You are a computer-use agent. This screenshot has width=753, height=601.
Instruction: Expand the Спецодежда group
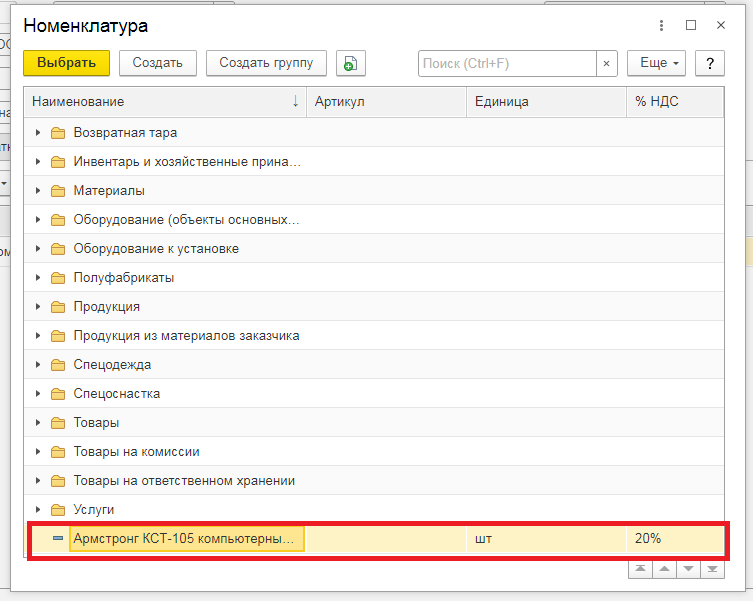point(38,365)
